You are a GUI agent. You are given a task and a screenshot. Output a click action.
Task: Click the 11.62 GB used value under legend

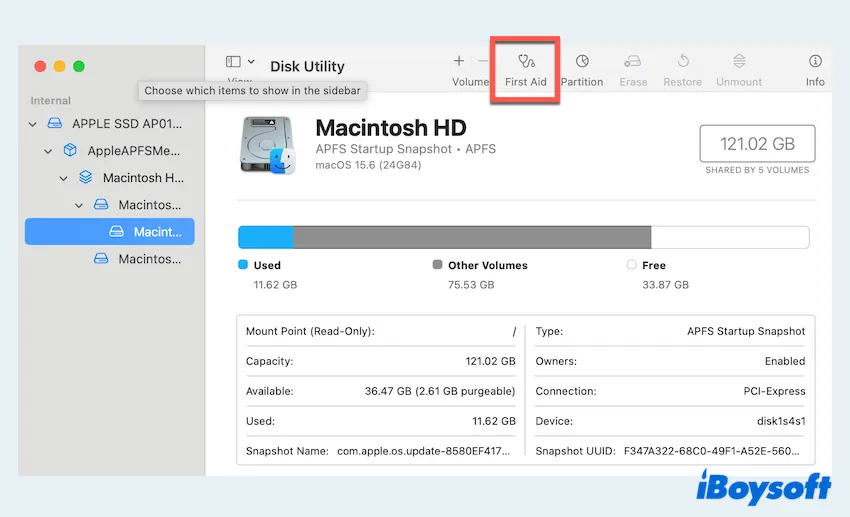click(275, 285)
